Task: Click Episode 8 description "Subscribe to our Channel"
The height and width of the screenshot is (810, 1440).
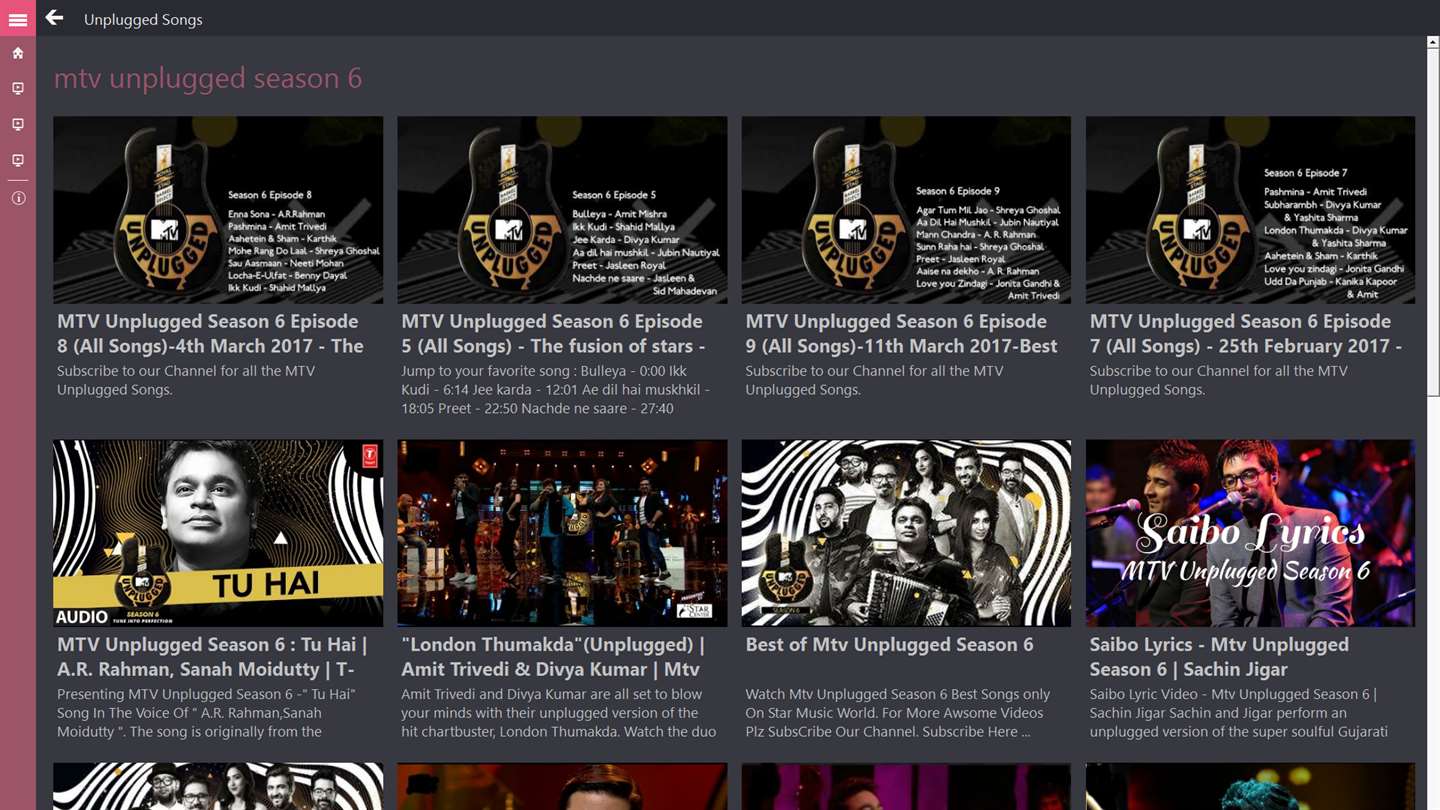Action: pos(186,380)
